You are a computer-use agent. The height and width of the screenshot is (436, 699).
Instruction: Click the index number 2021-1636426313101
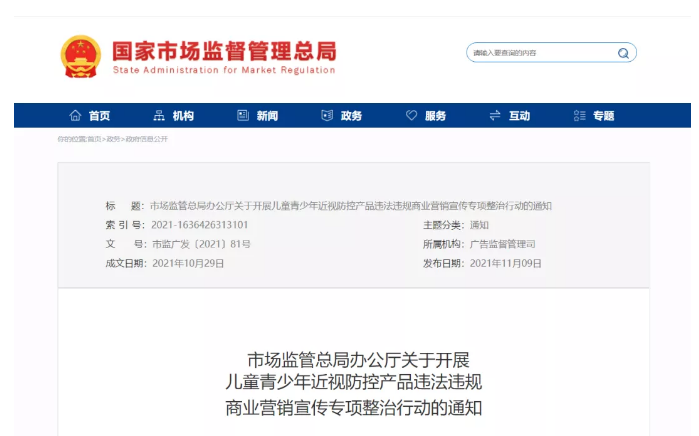click(200, 225)
